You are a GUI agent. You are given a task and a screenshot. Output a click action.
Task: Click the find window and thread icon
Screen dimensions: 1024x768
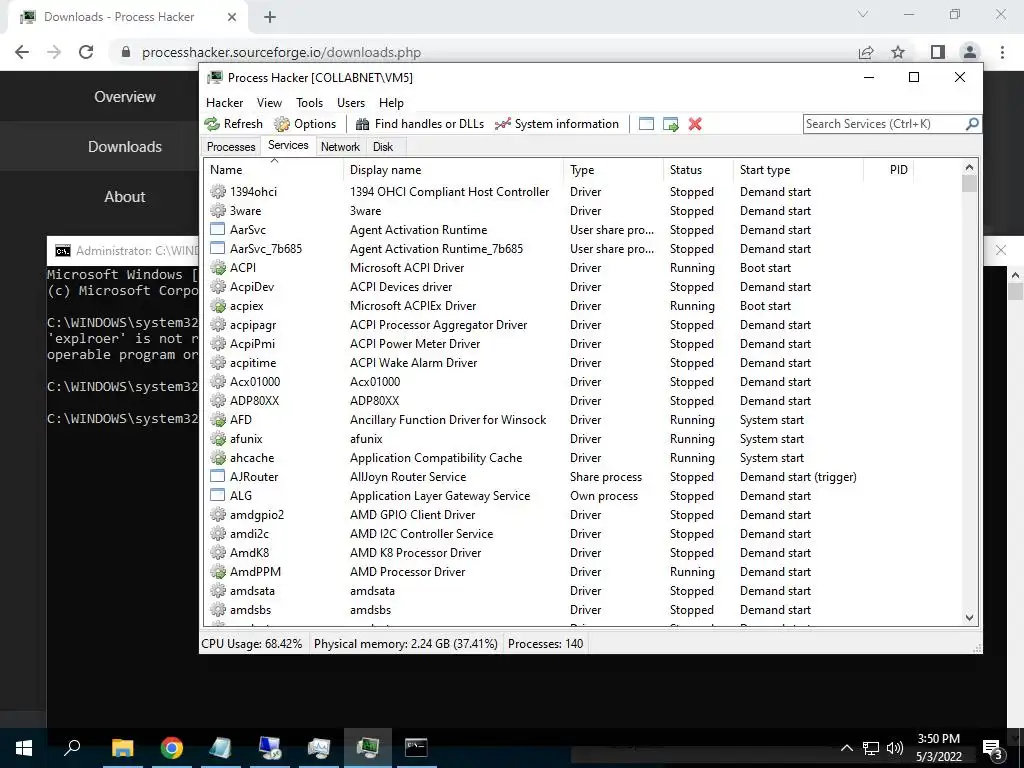(671, 124)
